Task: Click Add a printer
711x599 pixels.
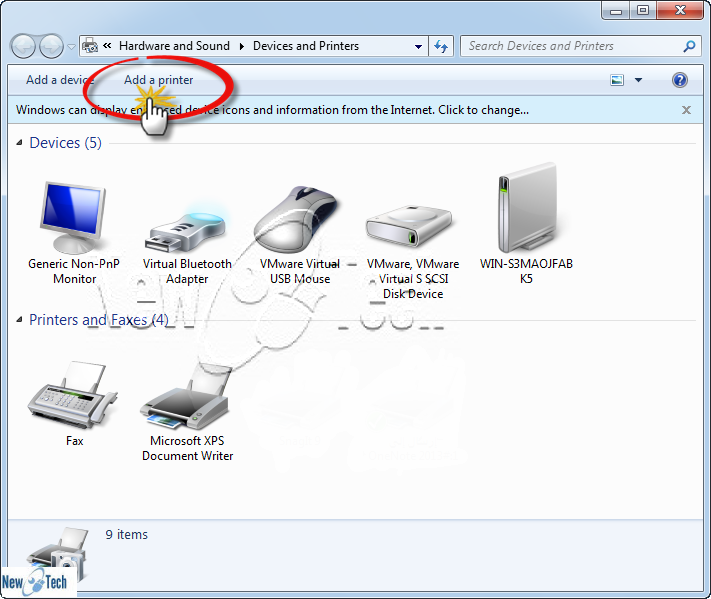Action: (x=158, y=80)
